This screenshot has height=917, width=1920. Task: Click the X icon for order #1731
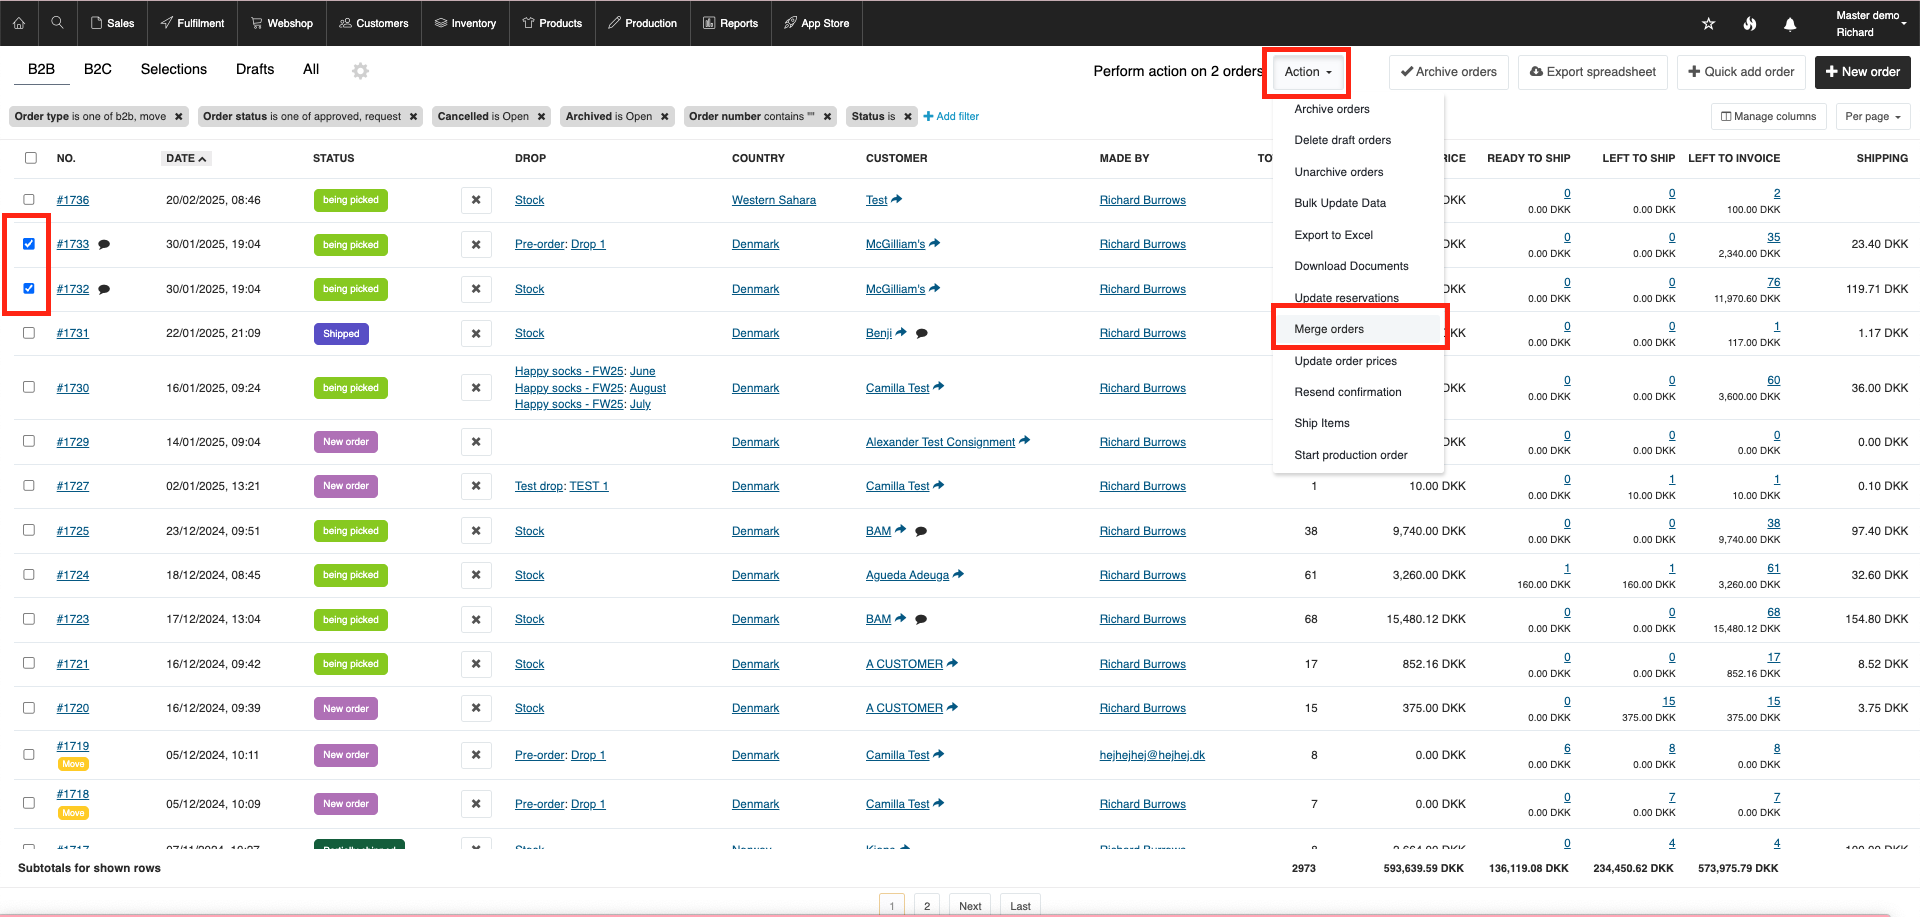[x=476, y=334]
